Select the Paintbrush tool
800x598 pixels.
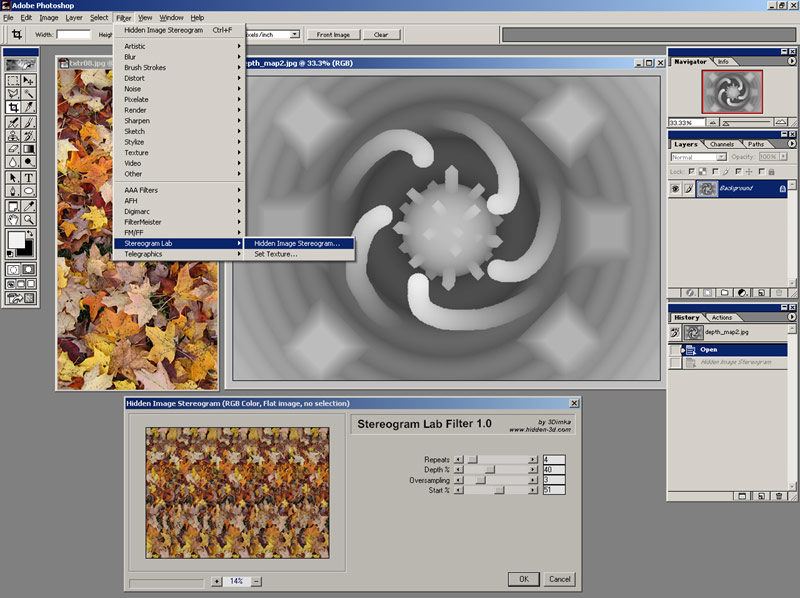[x=29, y=122]
